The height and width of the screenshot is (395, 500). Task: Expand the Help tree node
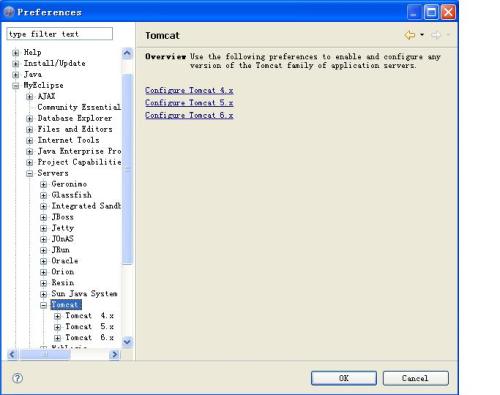tap(15, 53)
